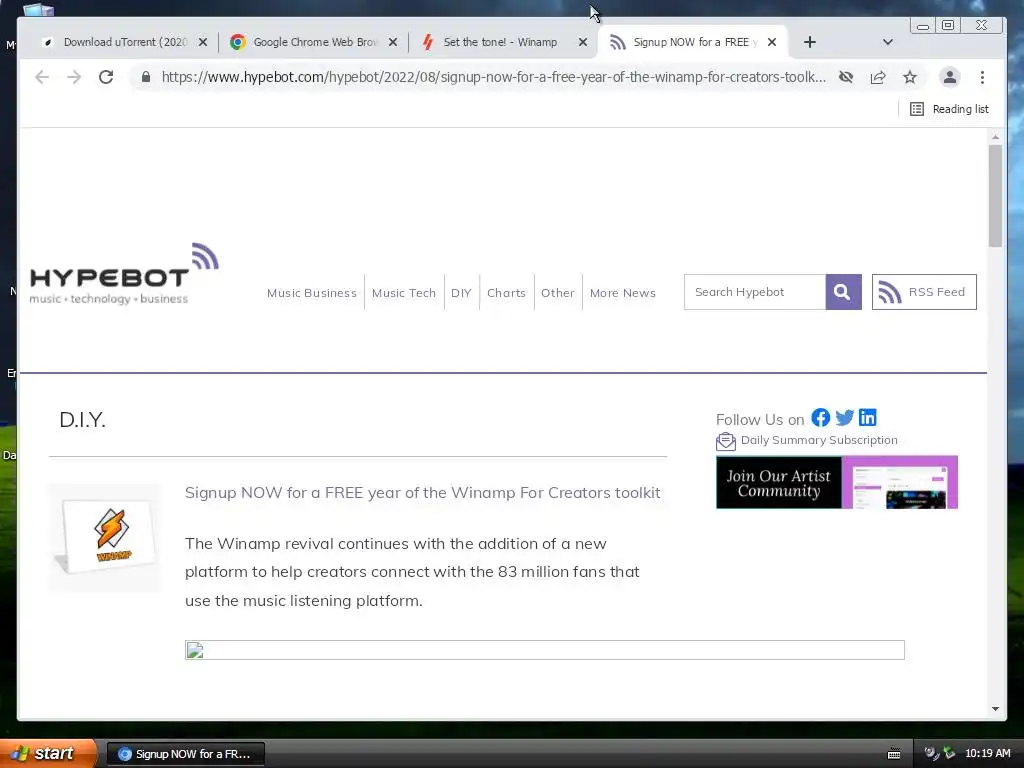Click the 10:19 AM clock
1024x768 pixels.
click(x=987, y=753)
